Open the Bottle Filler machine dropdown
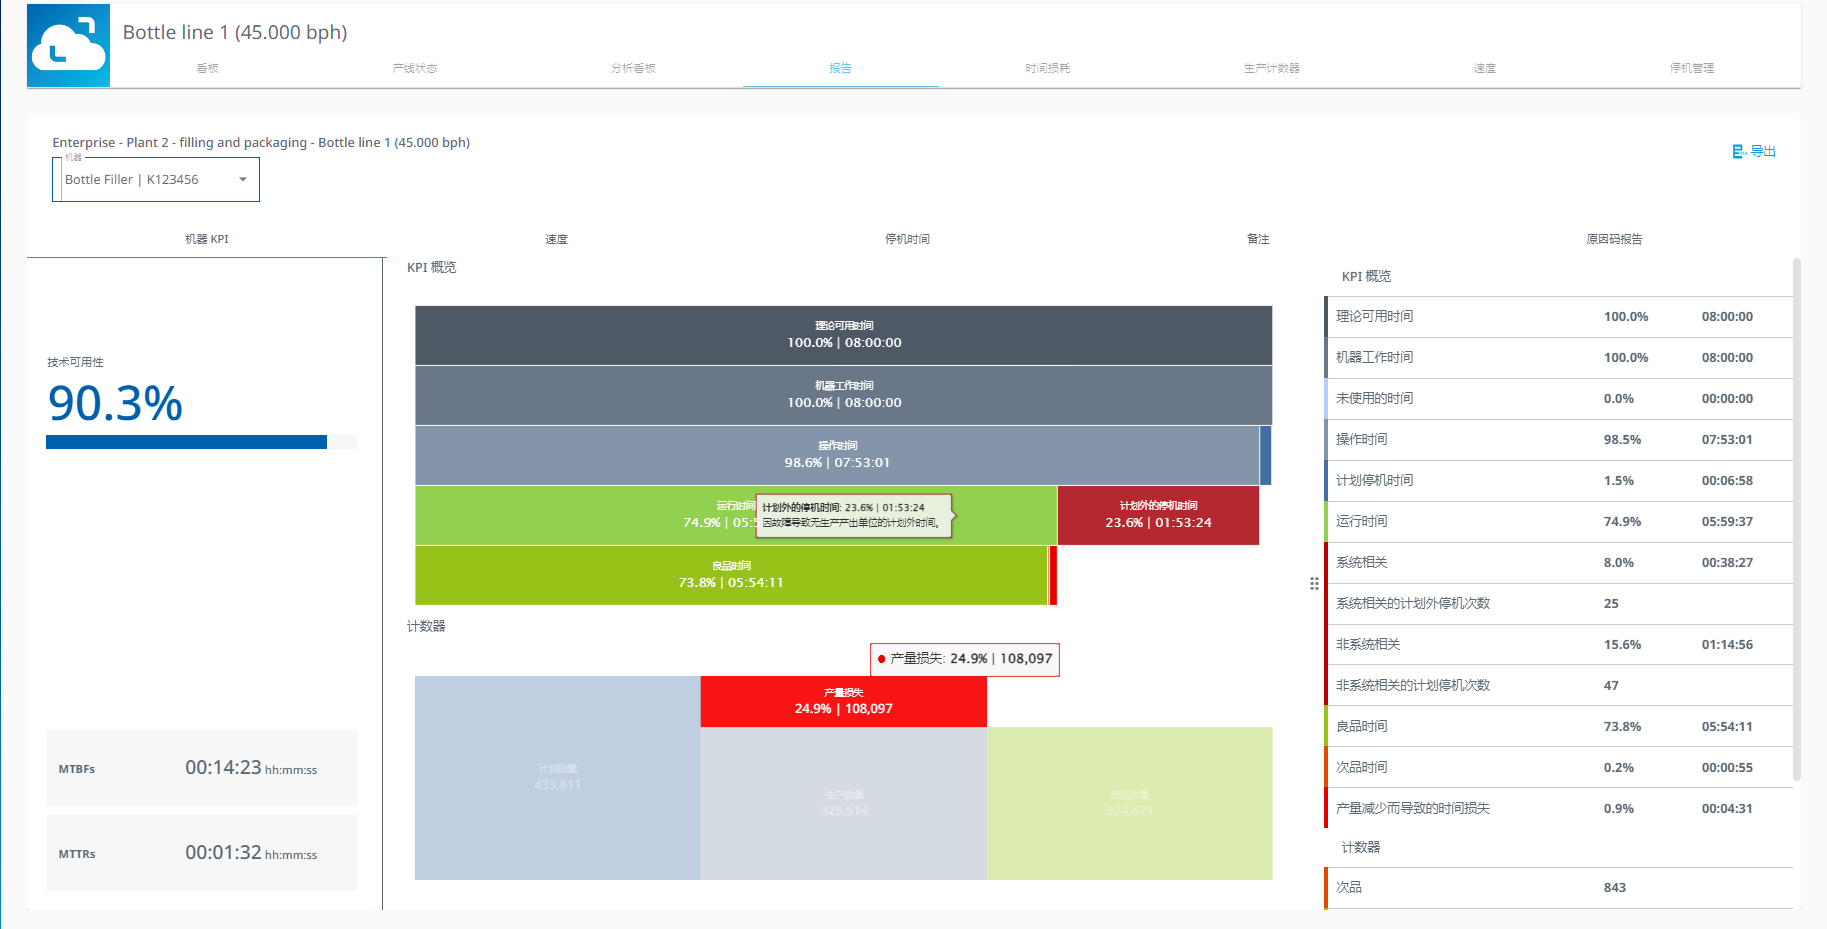Image resolution: width=1827 pixels, height=929 pixels. click(x=156, y=180)
